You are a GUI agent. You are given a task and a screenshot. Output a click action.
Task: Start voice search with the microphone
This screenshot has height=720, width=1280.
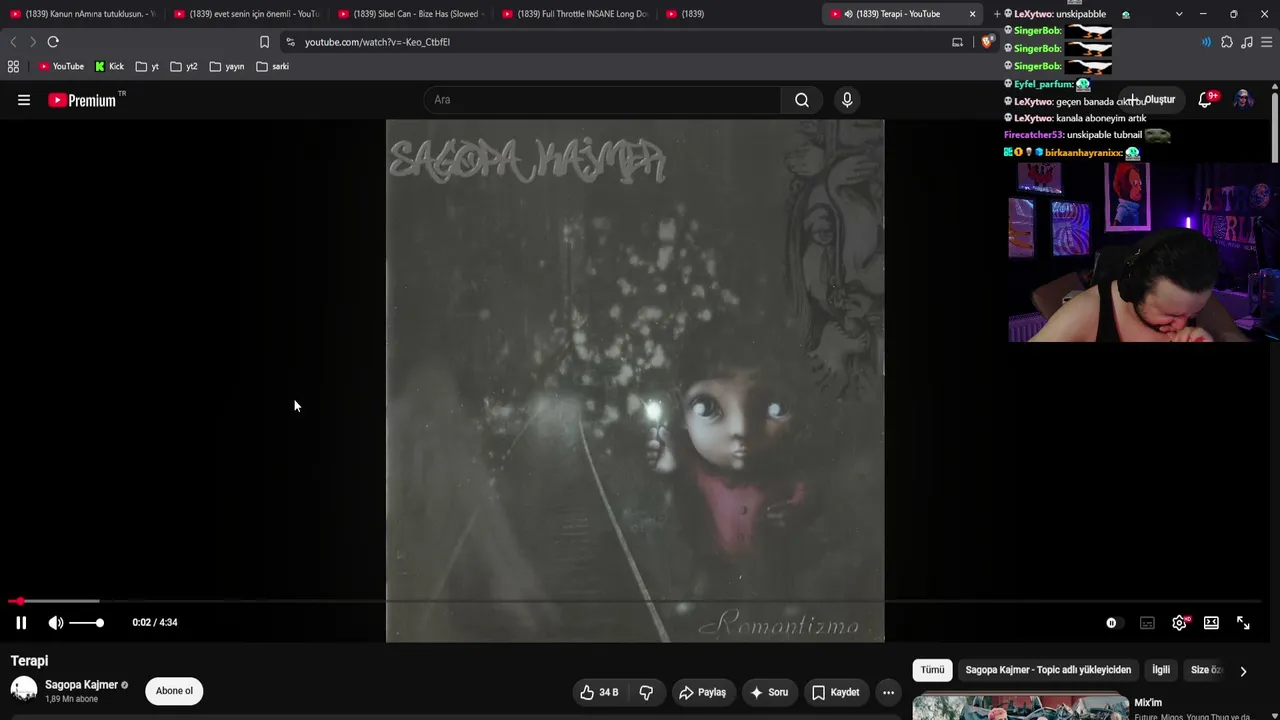(x=847, y=100)
